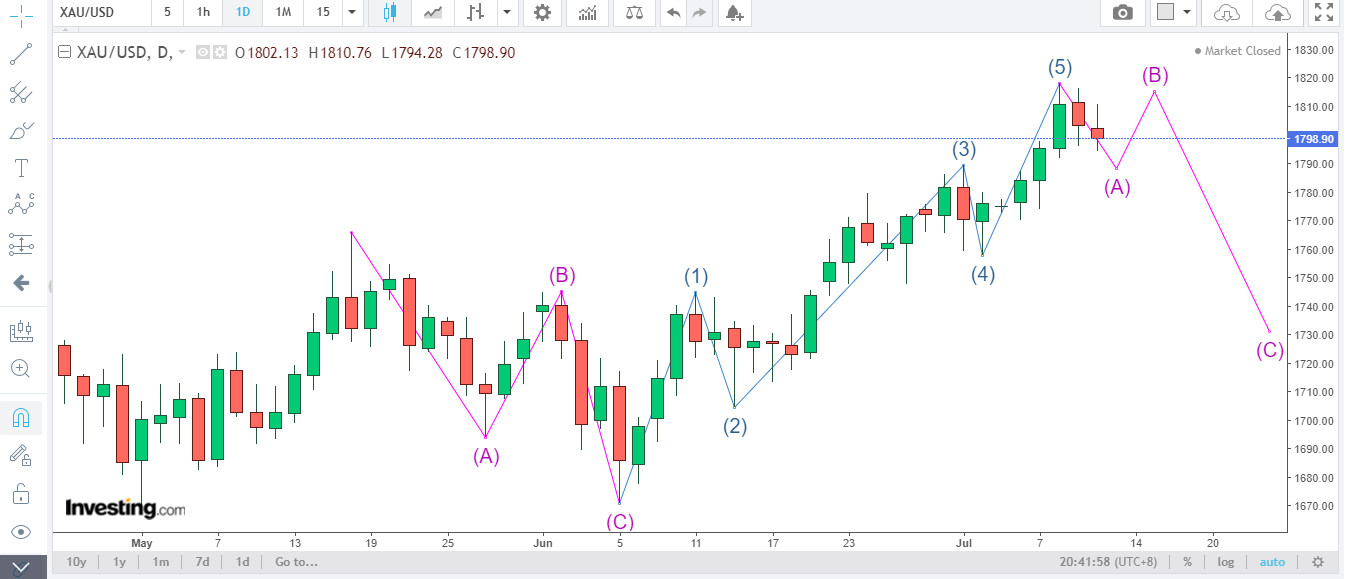
Task: Take a chart snapshot with camera icon
Action: pyautogui.click(x=1123, y=13)
